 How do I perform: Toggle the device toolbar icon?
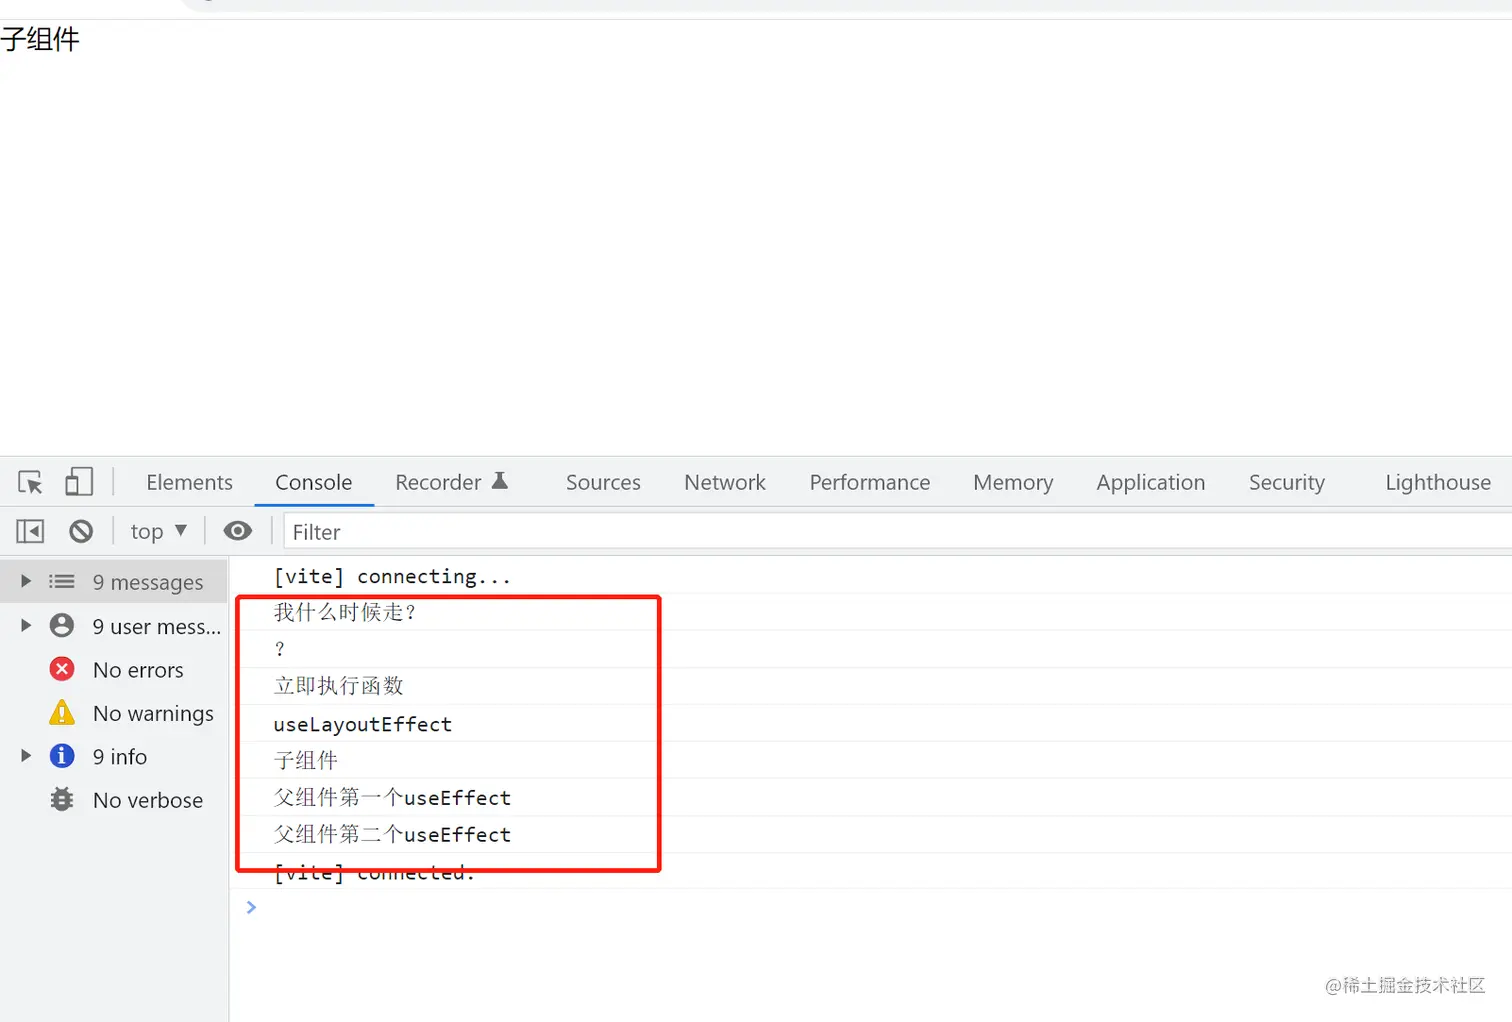tap(79, 482)
